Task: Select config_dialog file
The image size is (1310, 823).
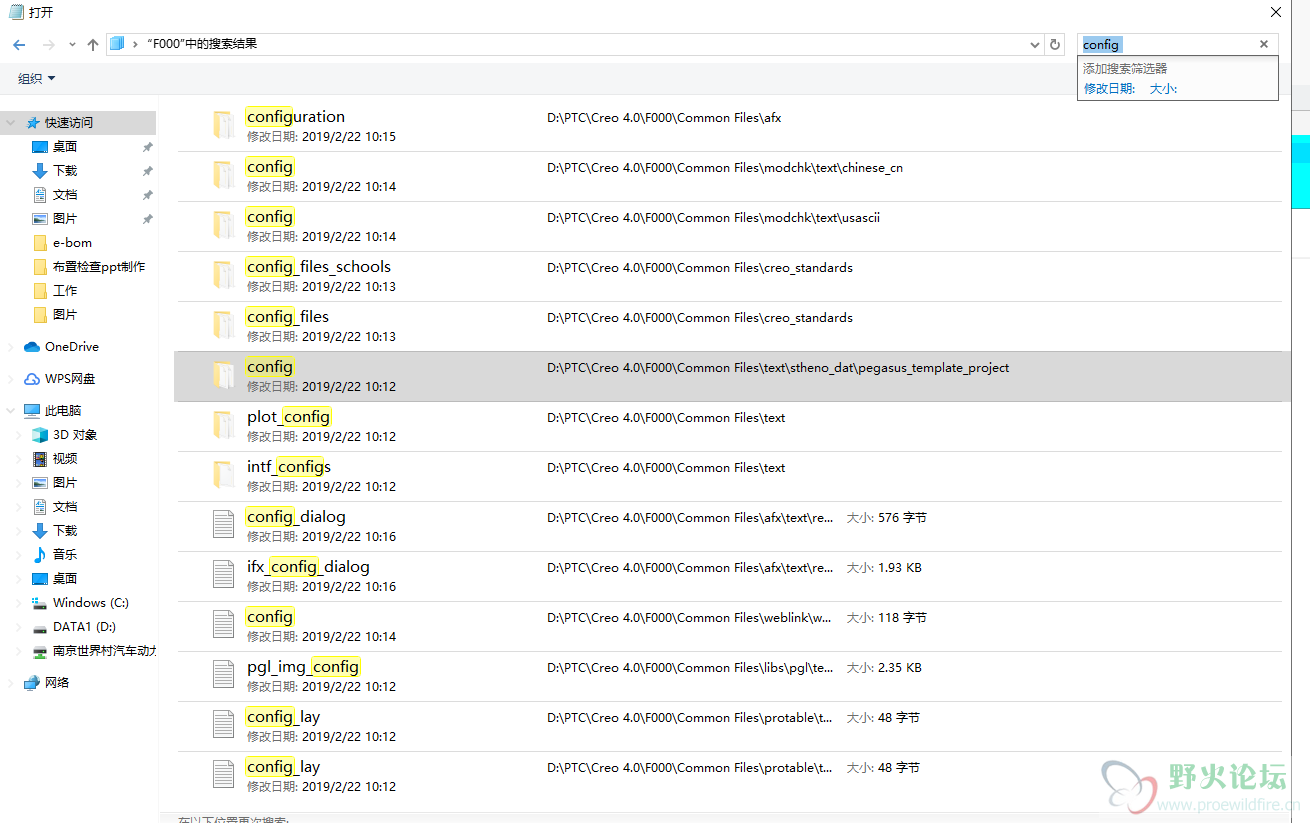Action: pyautogui.click(x=728, y=526)
